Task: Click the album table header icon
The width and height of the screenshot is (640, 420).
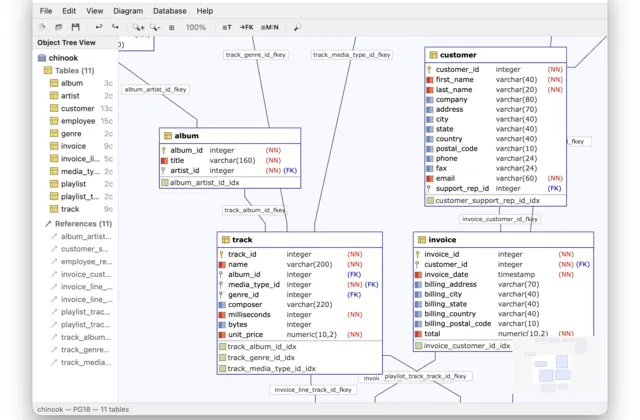Action: click(167, 136)
